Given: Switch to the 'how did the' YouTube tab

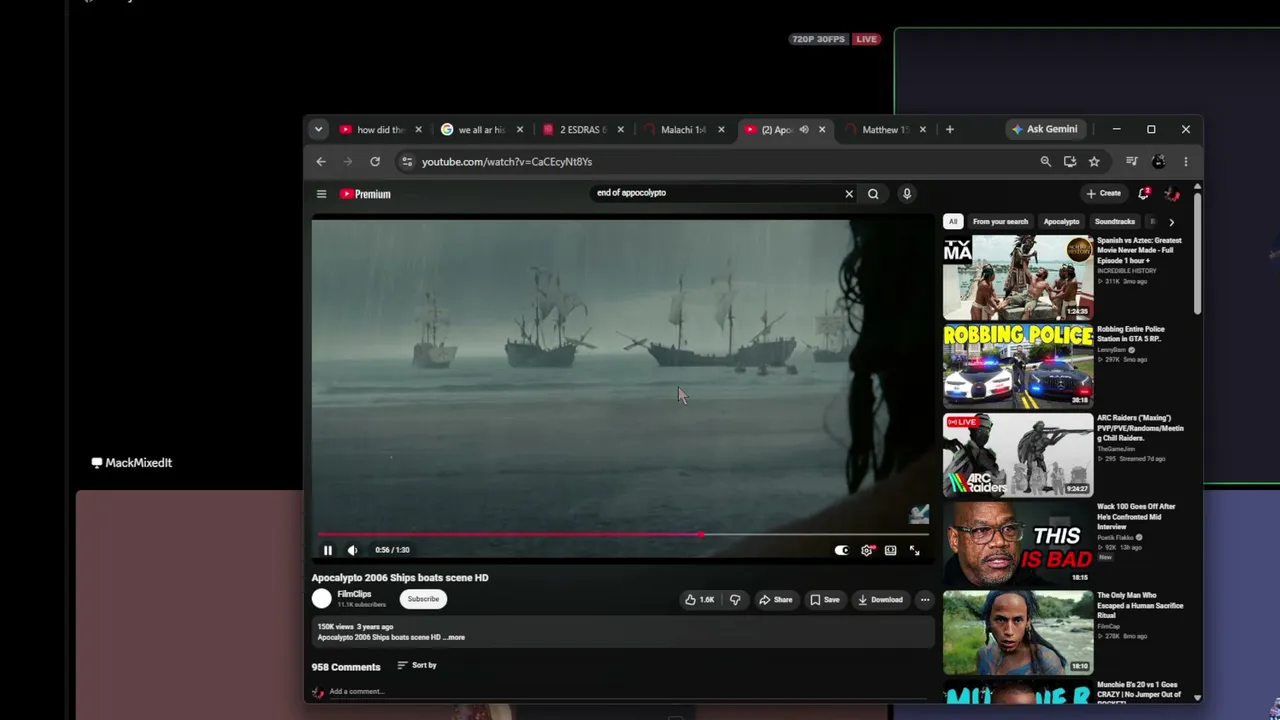Looking at the screenshot, I should (380, 130).
